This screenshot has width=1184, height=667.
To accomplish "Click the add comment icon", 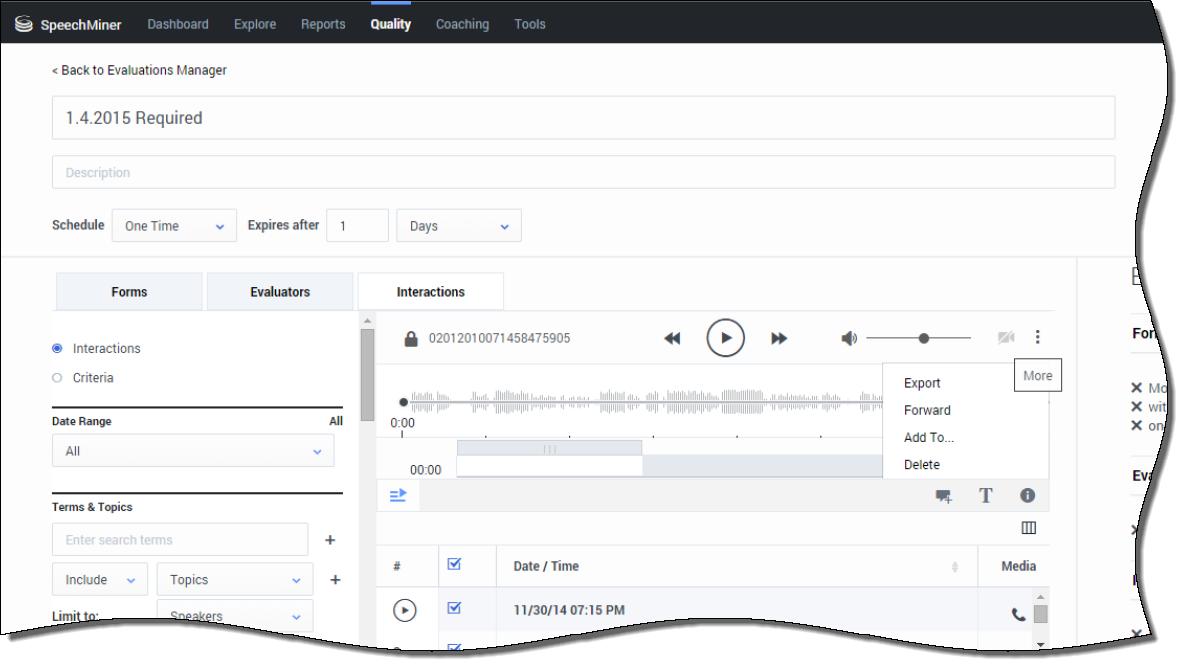I will tap(943, 496).
